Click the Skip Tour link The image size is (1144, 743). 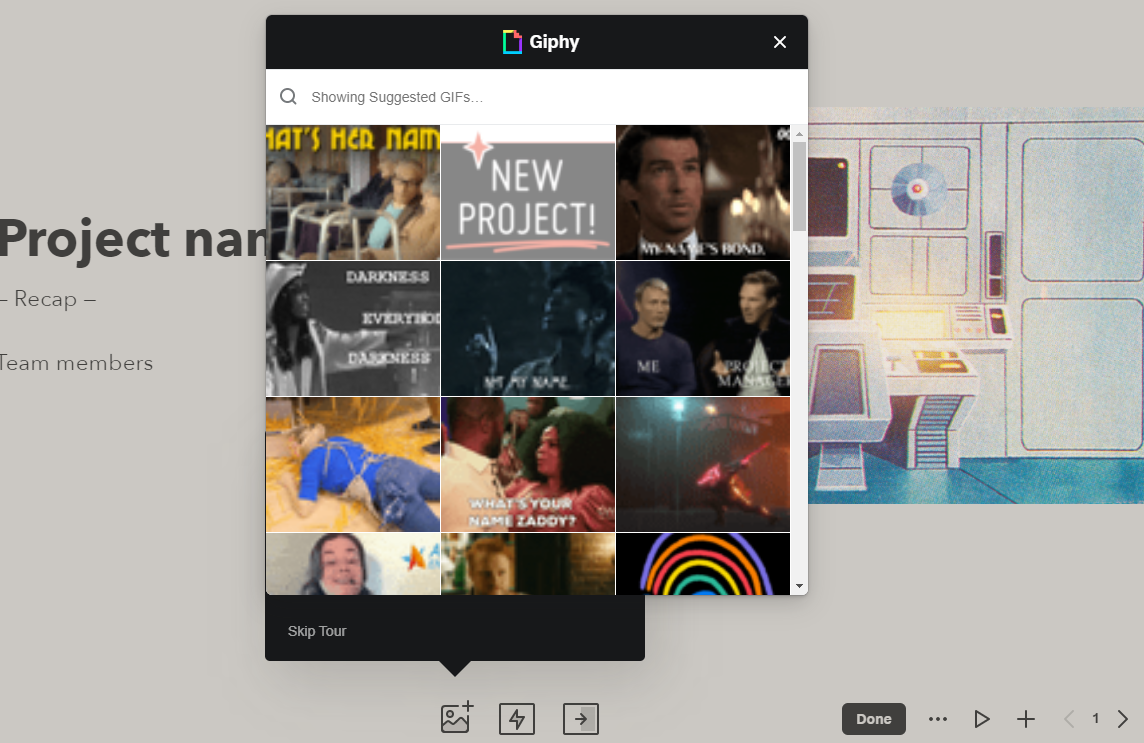[317, 631]
